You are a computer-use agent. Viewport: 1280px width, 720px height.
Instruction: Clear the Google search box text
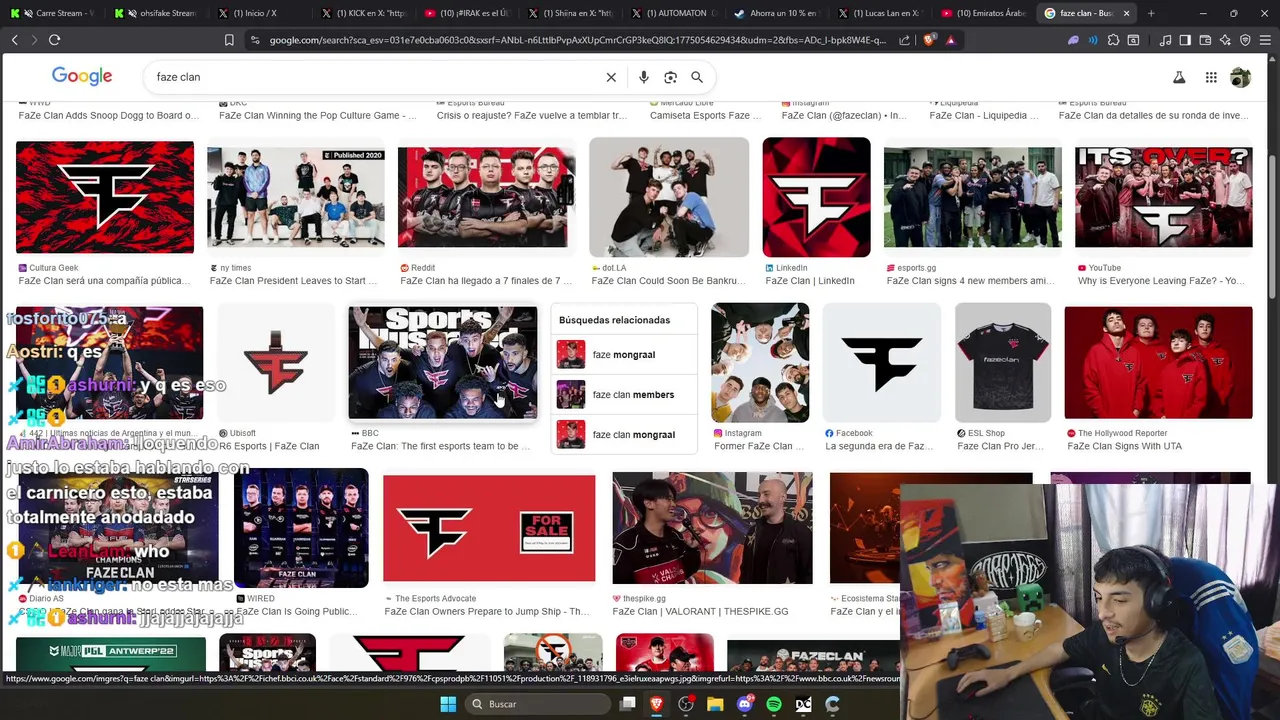click(611, 77)
